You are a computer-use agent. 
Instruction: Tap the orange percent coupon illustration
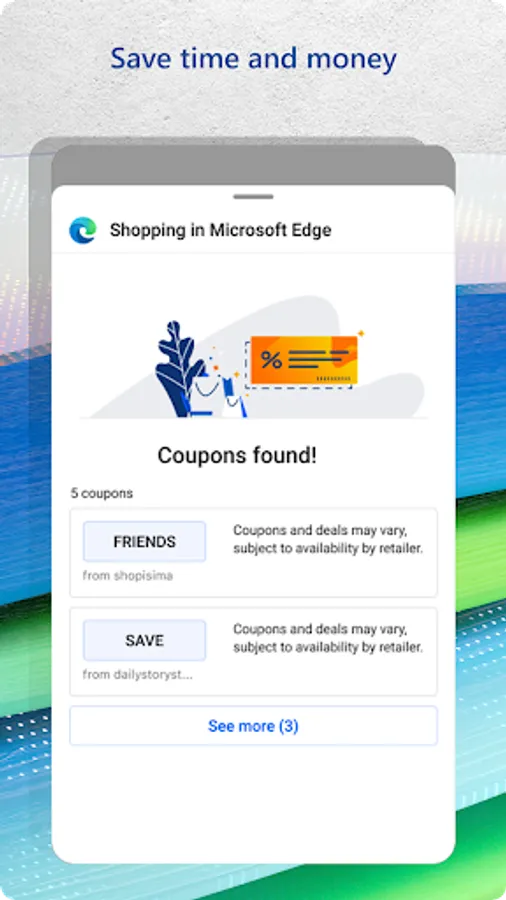point(304,360)
